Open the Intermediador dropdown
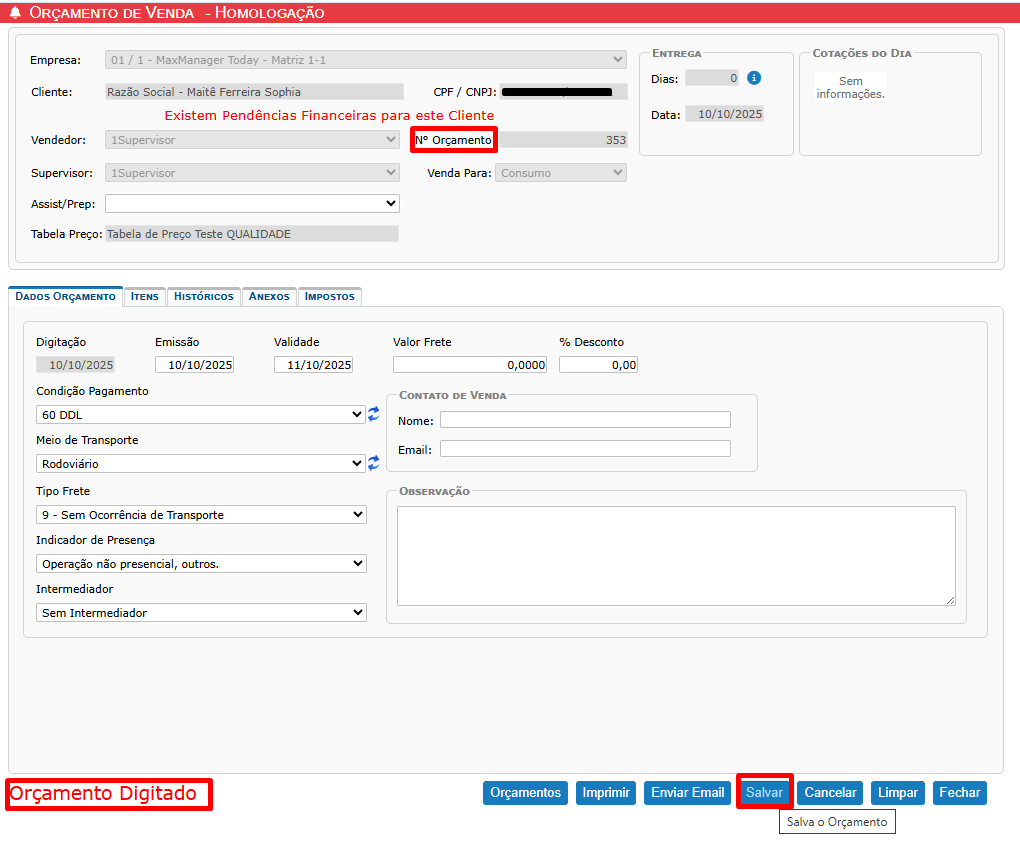1020x846 pixels. click(201, 612)
